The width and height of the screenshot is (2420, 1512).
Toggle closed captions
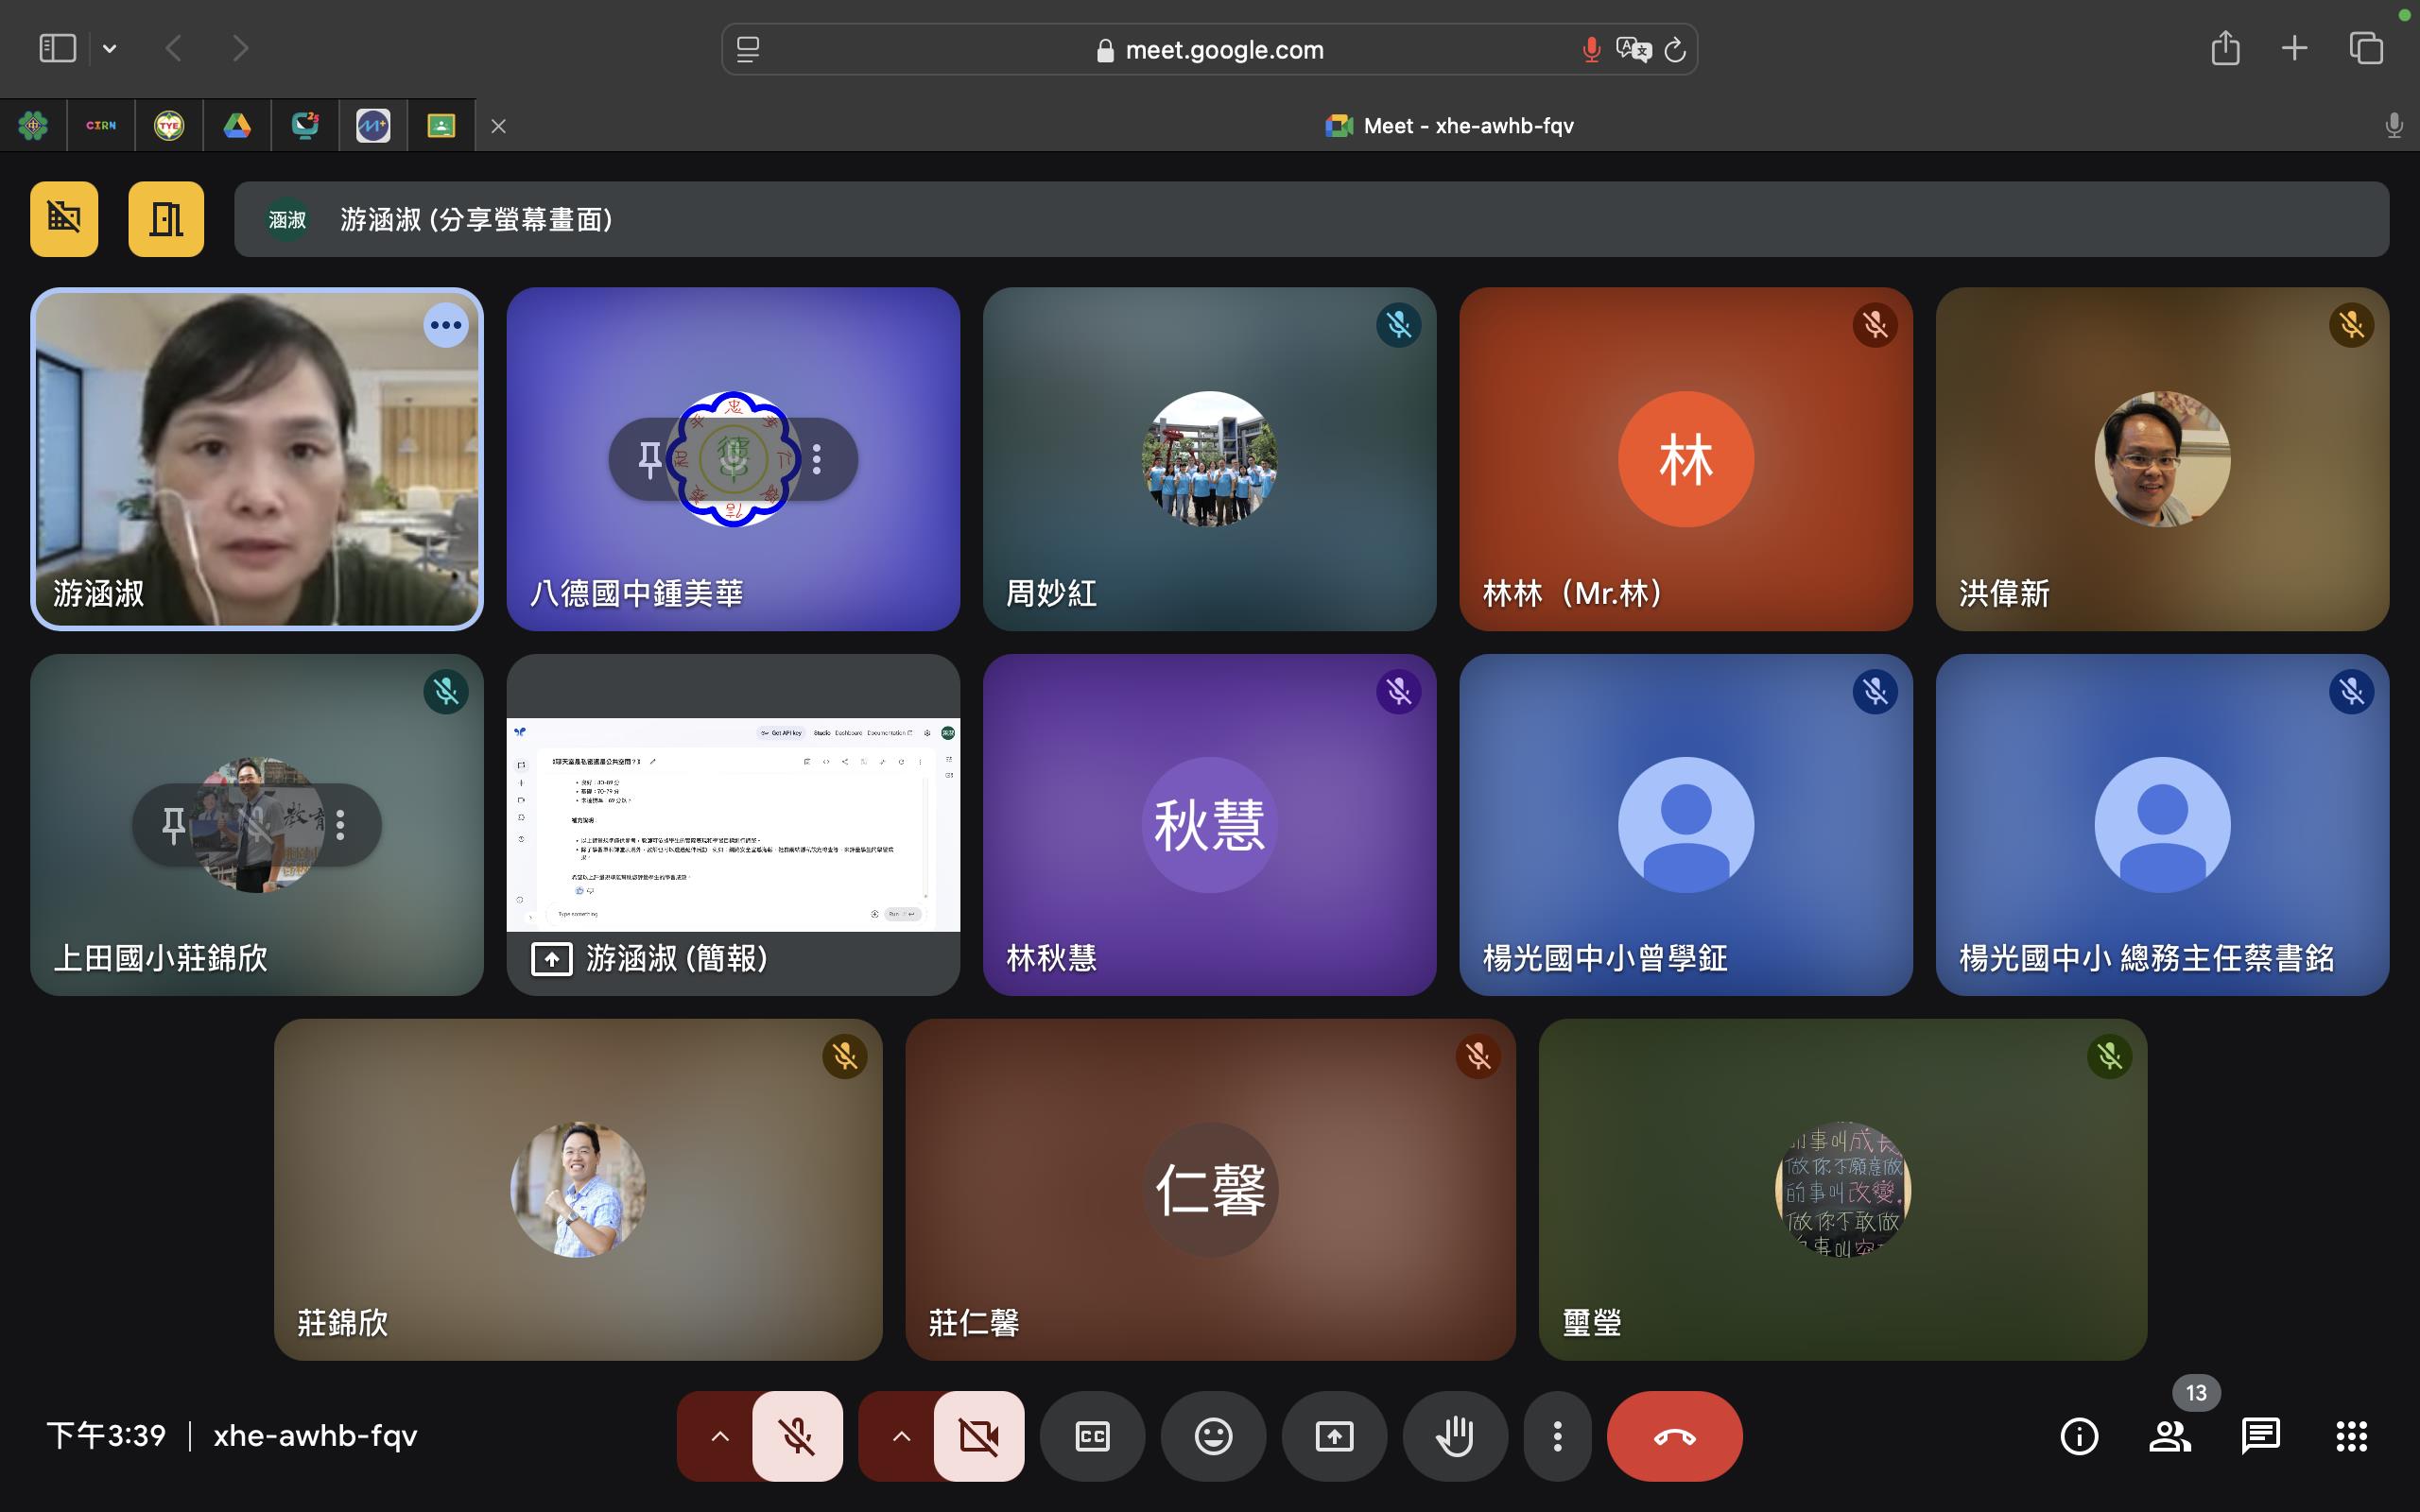tap(1092, 1436)
